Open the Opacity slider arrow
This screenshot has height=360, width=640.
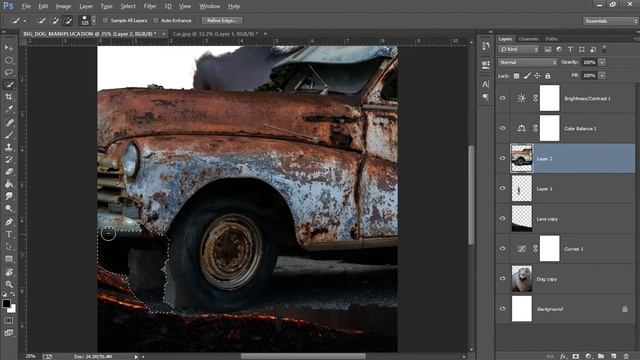click(x=602, y=62)
